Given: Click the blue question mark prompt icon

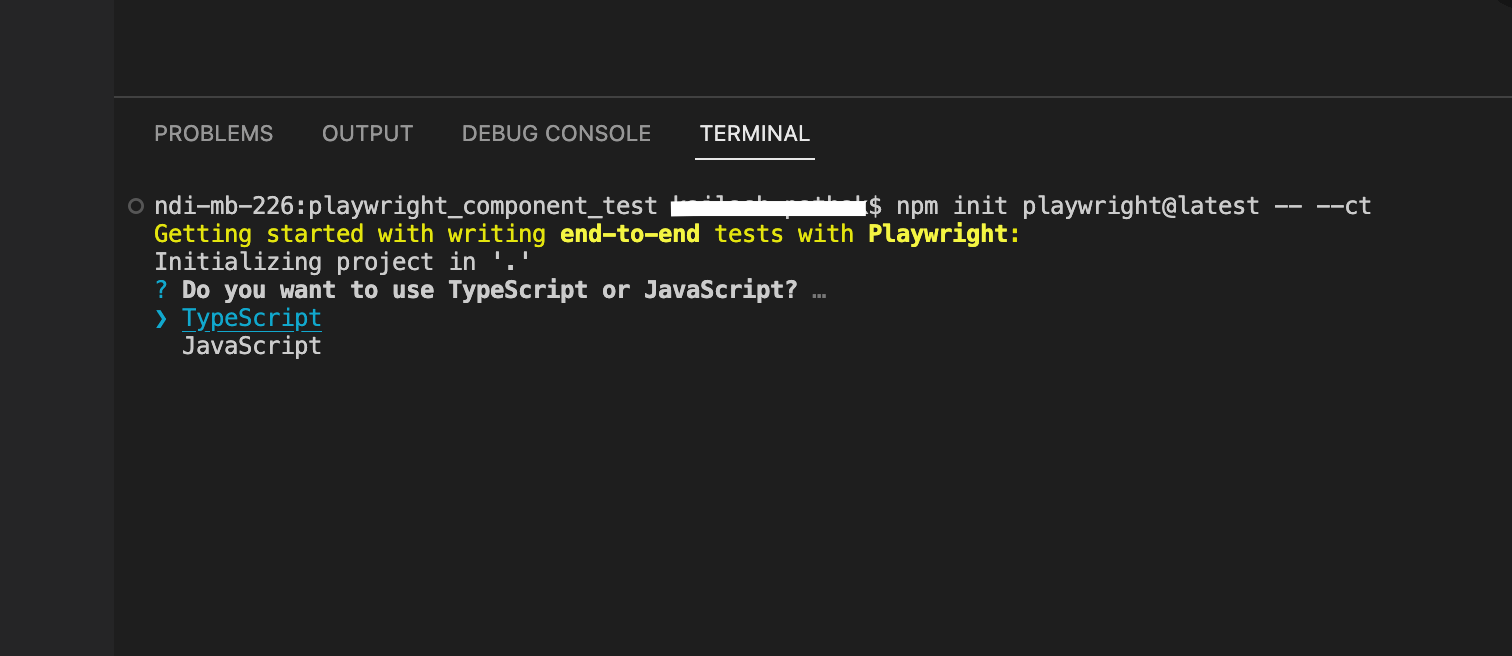Looking at the screenshot, I should [161, 289].
